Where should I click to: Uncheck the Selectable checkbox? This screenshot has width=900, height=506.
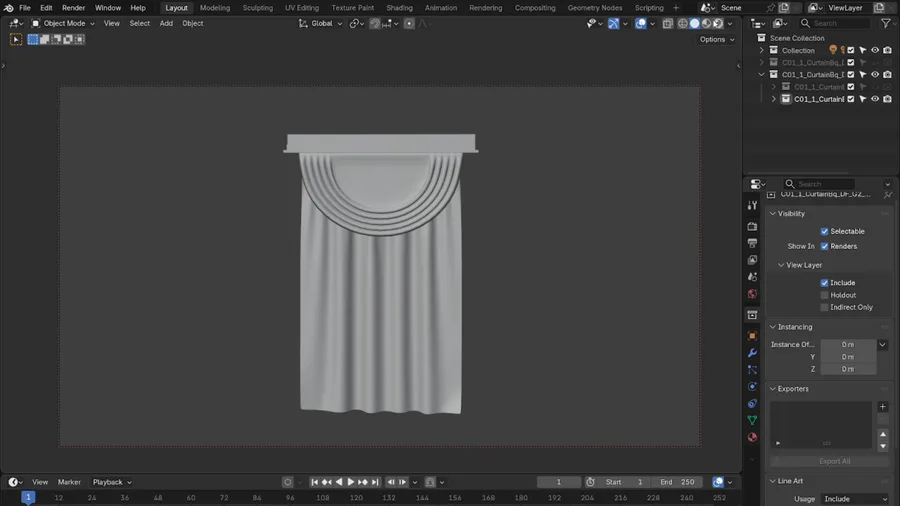point(825,231)
